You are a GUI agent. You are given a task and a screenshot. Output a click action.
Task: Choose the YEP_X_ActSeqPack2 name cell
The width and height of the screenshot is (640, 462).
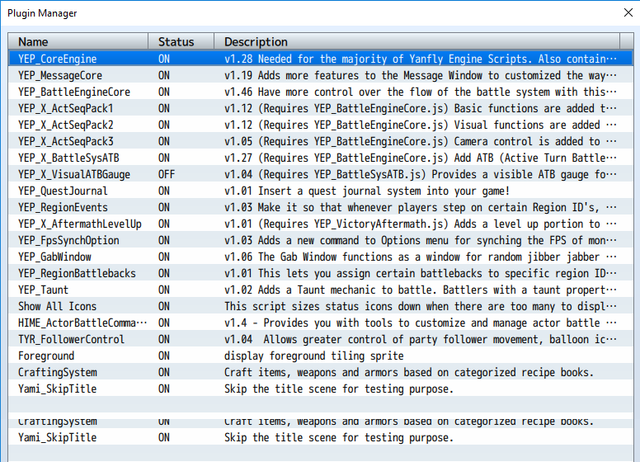(x=65, y=125)
